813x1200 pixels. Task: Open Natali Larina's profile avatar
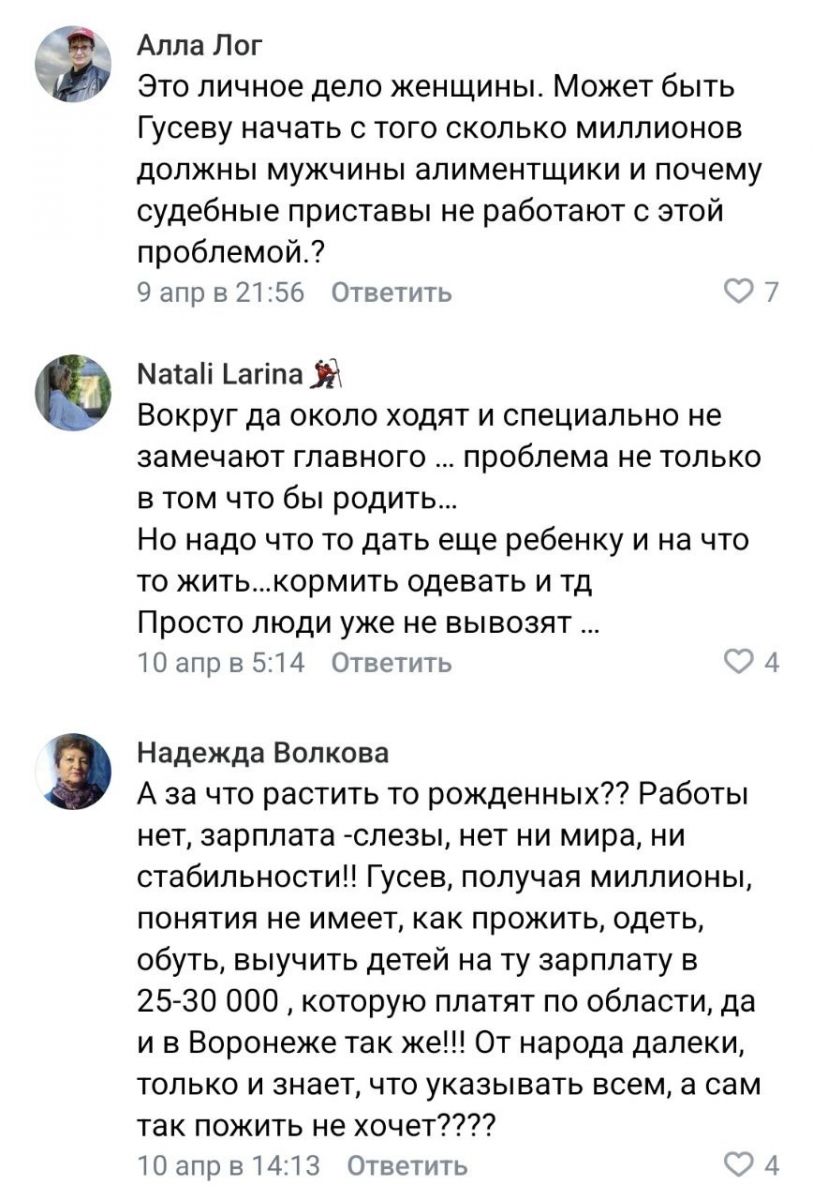pos(73,391)
